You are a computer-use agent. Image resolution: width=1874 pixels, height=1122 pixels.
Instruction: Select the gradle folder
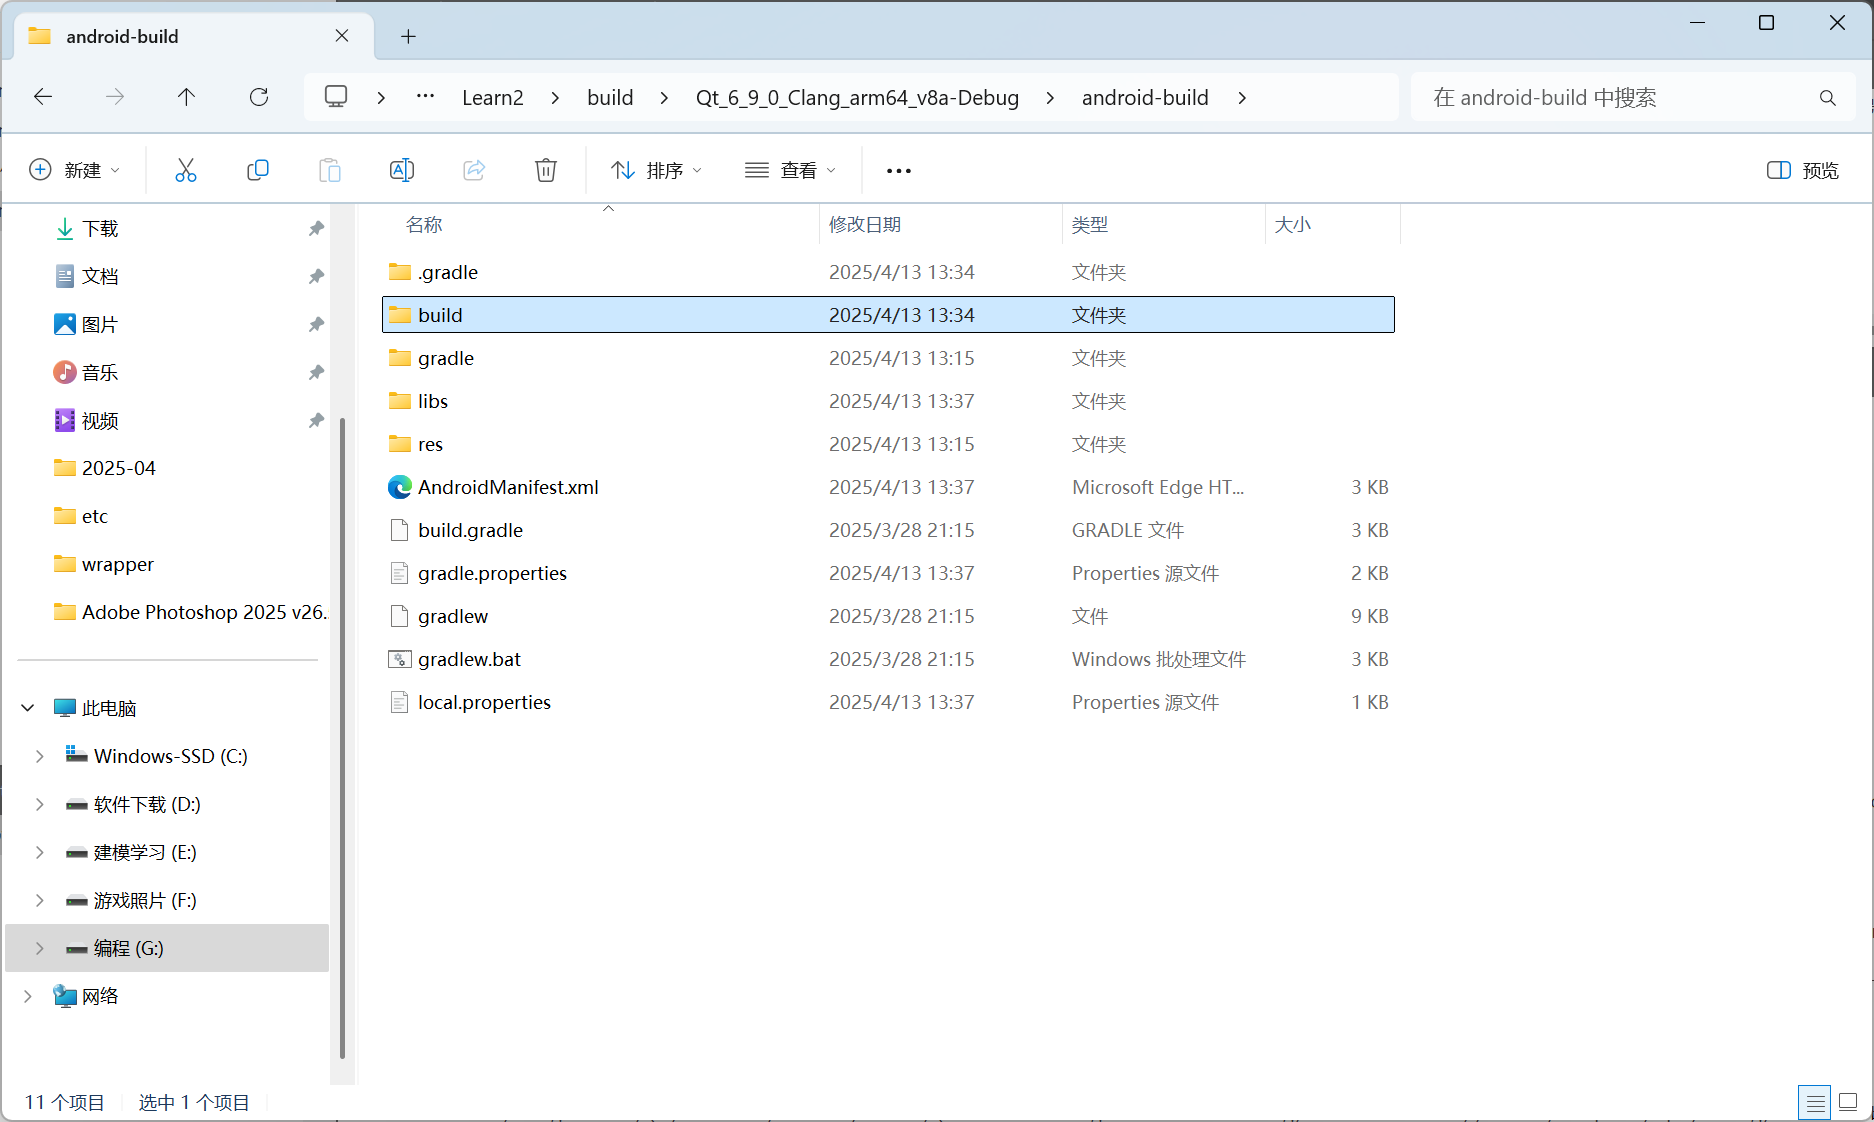click(x=446, y=358)
